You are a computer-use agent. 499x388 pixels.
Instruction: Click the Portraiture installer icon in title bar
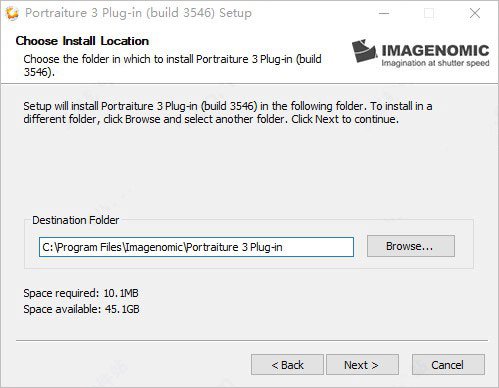click(x=12, y=13)
